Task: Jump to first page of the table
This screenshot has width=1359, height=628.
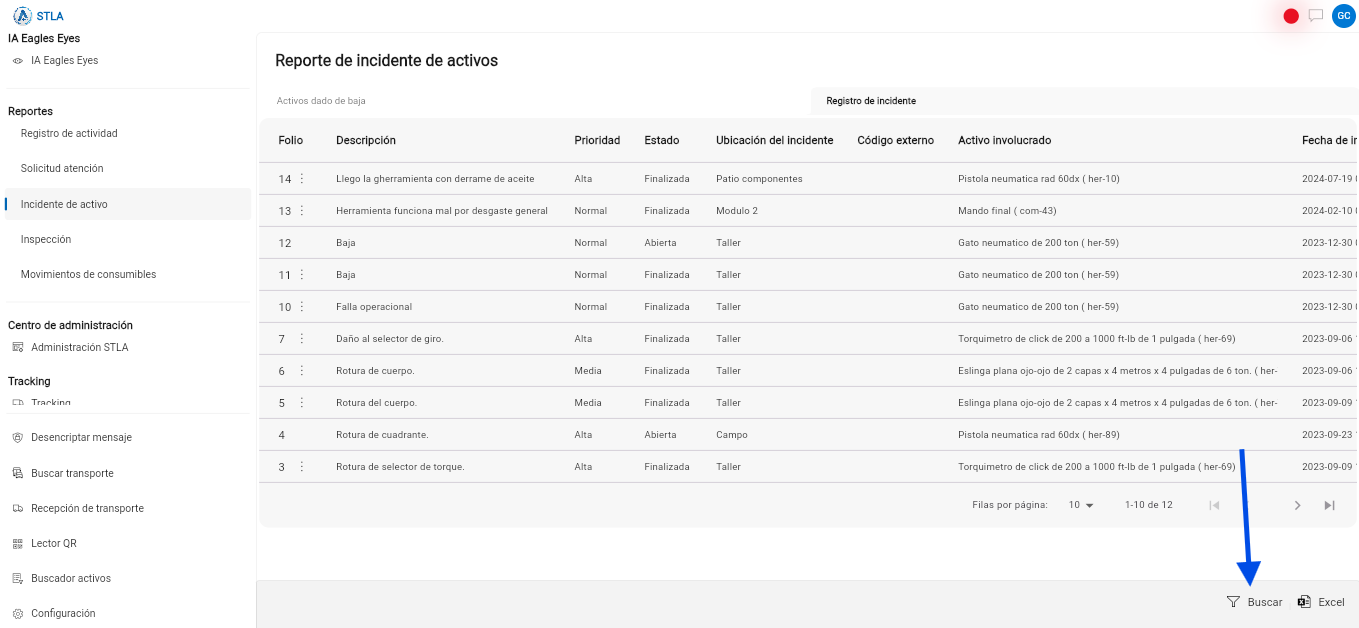Action: (1214, 505)
